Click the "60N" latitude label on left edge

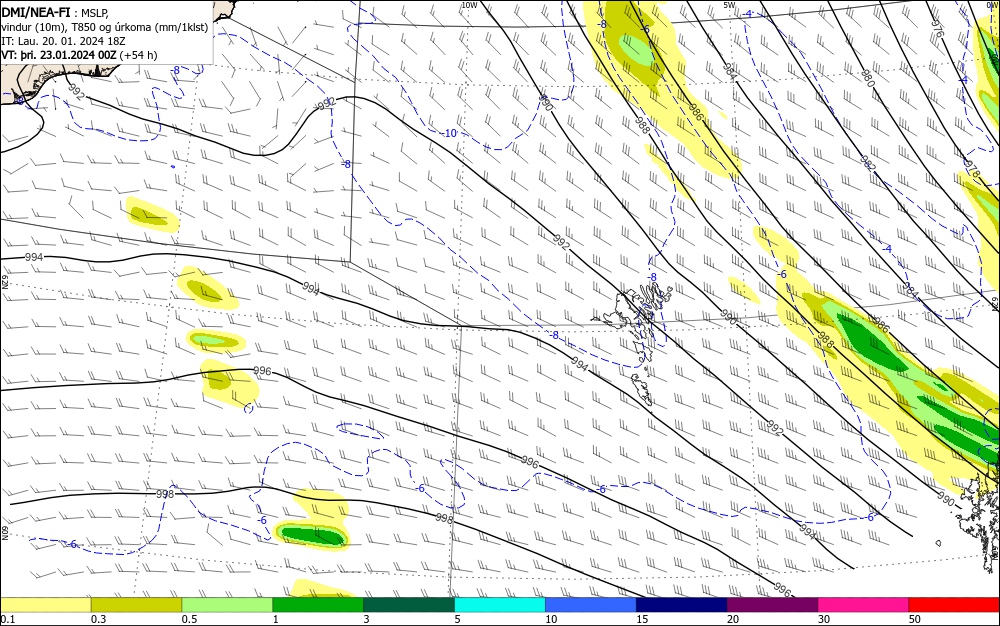click(4, 533)
